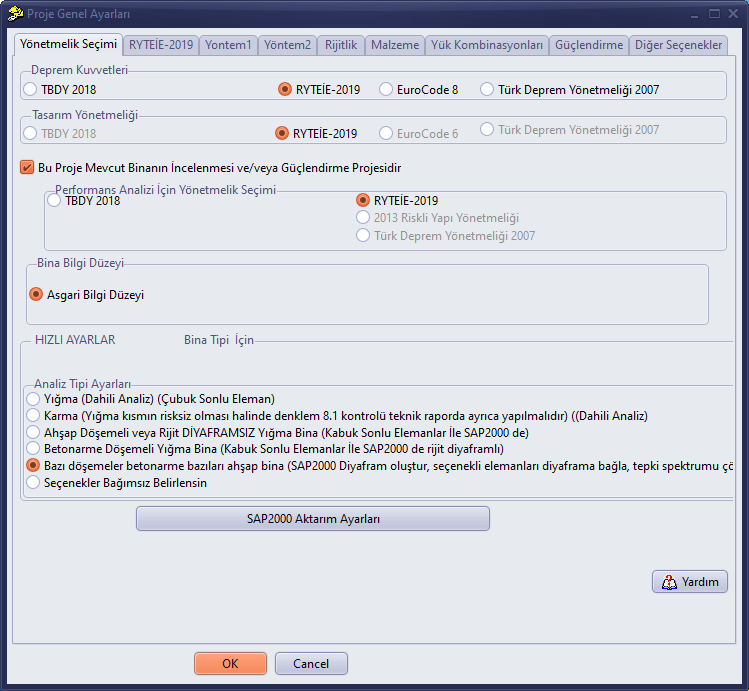Select the Yönetmelik Seçimi tab
This screenshot has height=691, width=749.
pos(68,44)
